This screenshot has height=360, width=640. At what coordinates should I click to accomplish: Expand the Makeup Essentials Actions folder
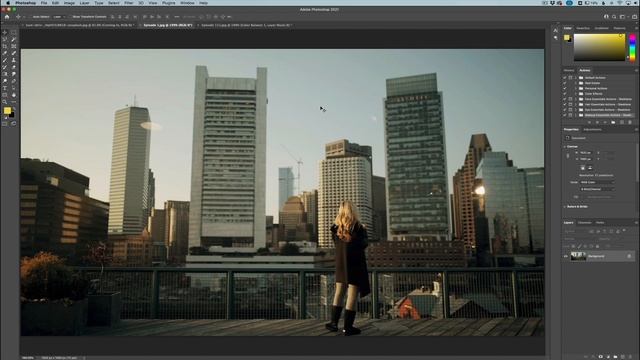pos(576,115)
